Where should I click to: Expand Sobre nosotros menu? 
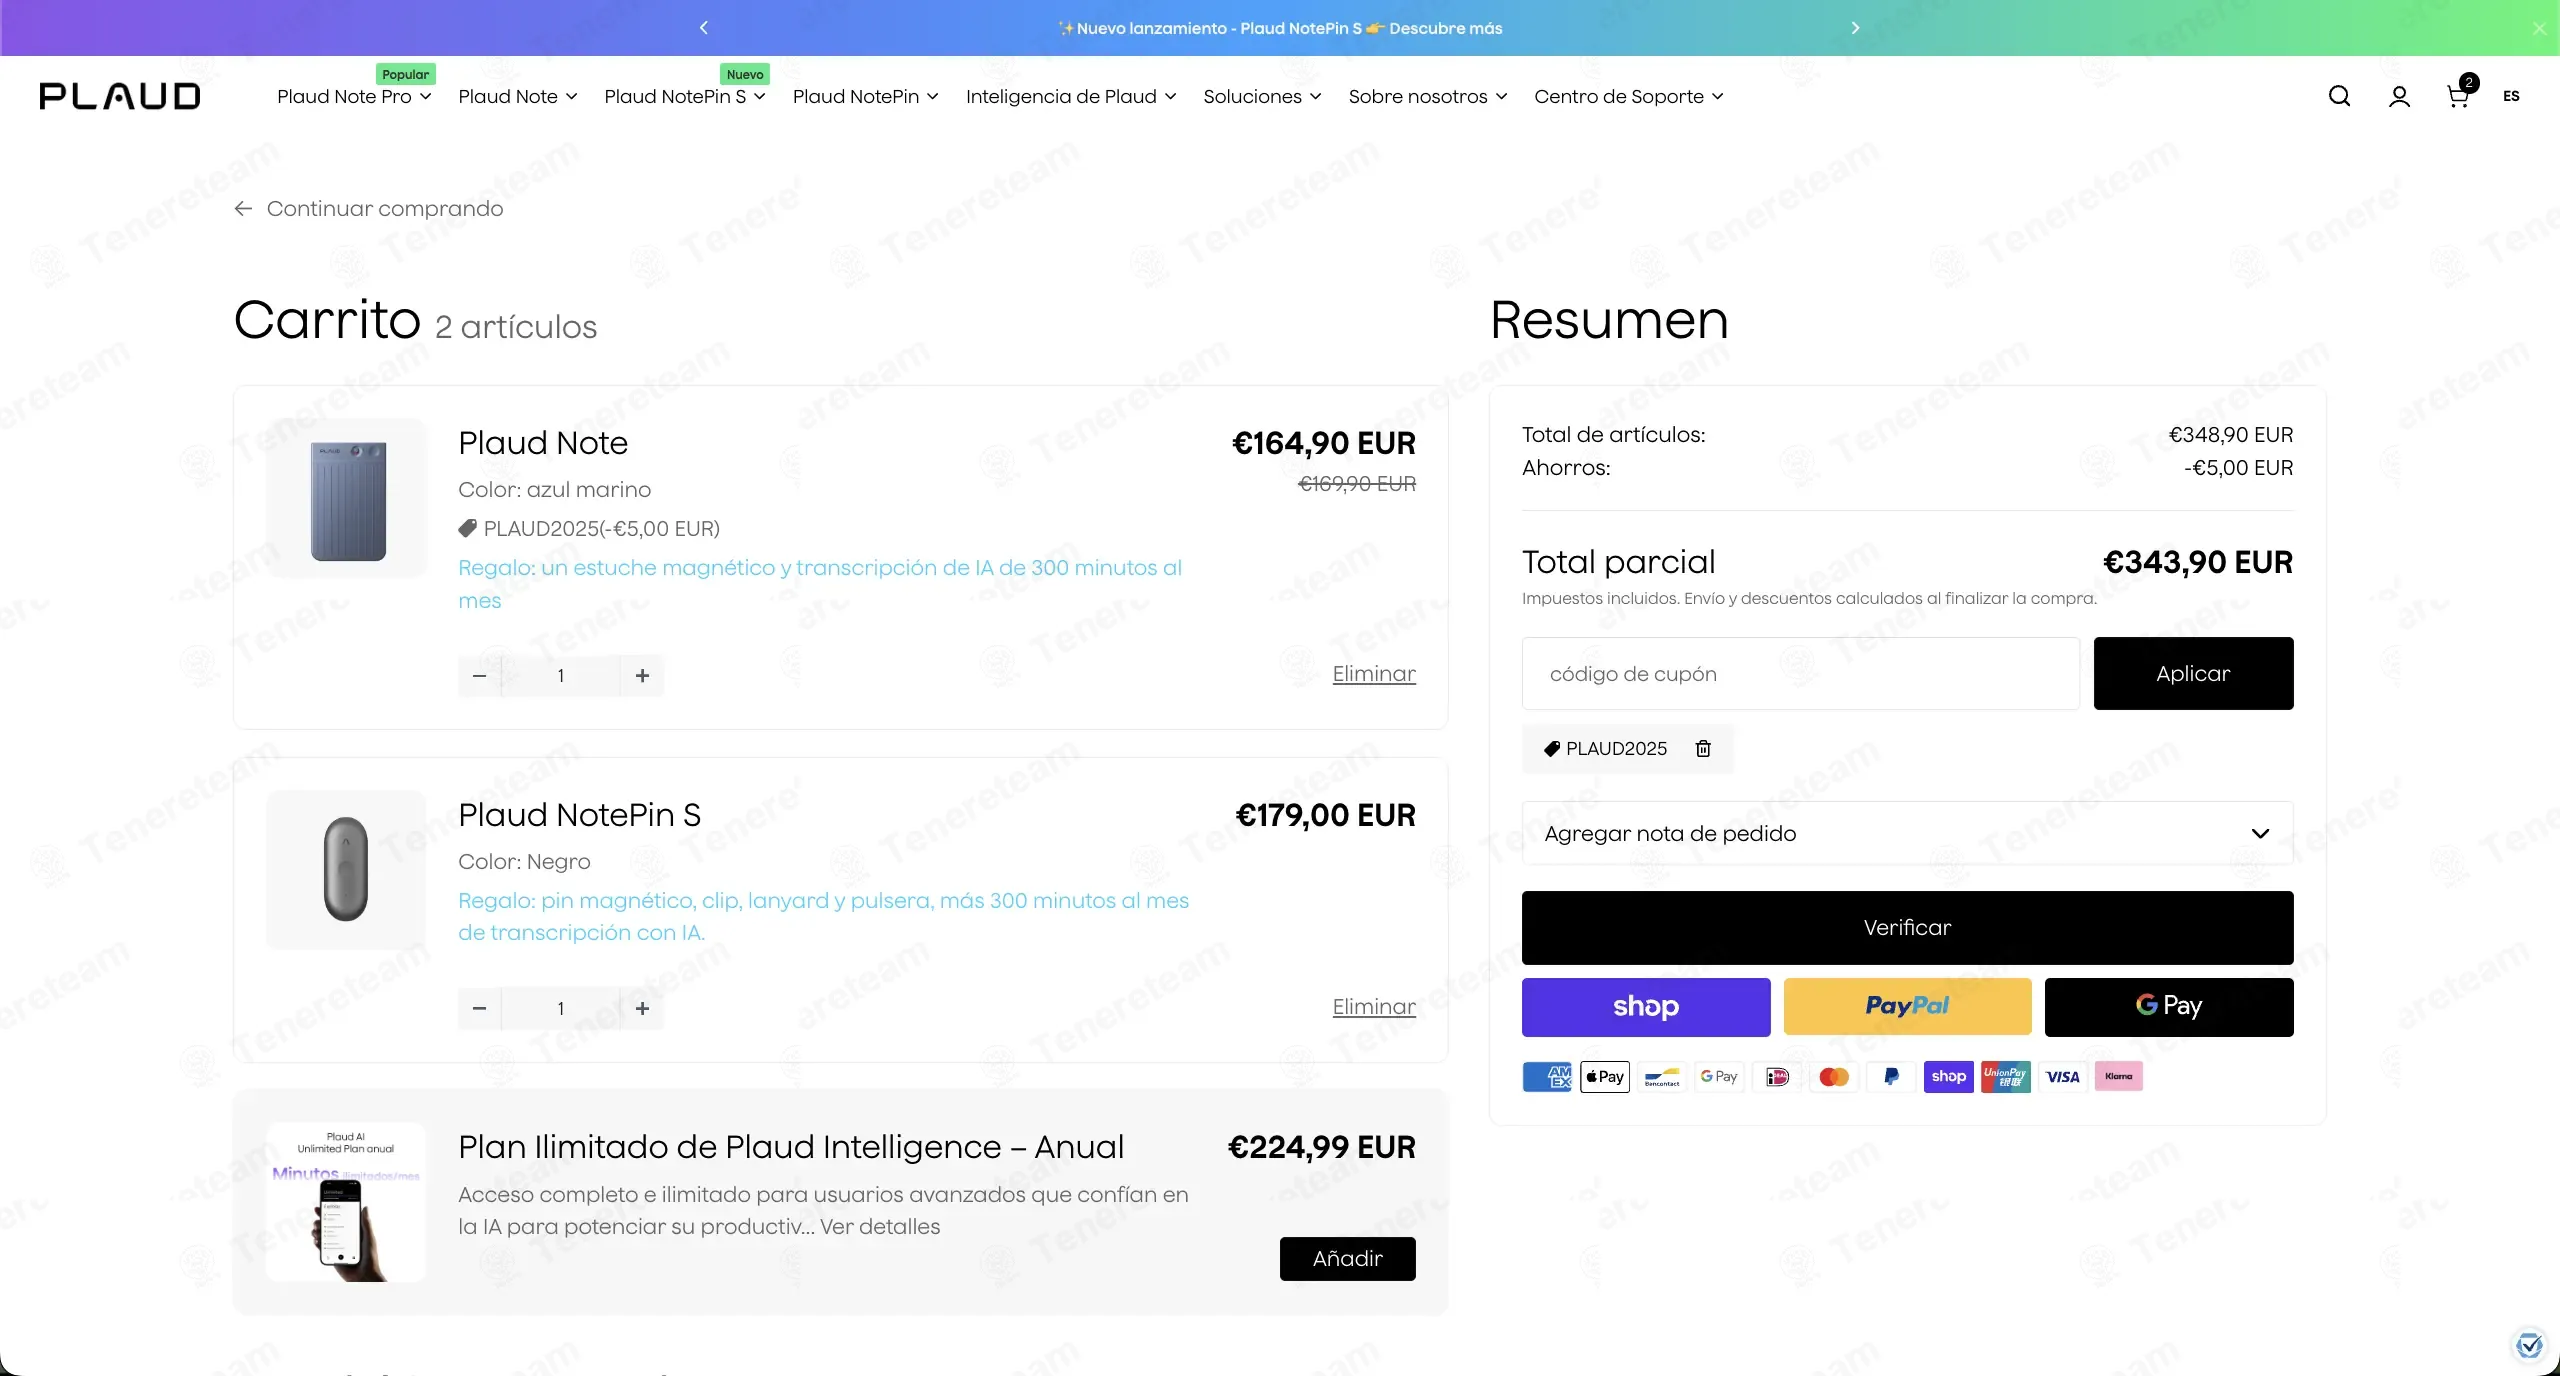(x=1428, y=97)
